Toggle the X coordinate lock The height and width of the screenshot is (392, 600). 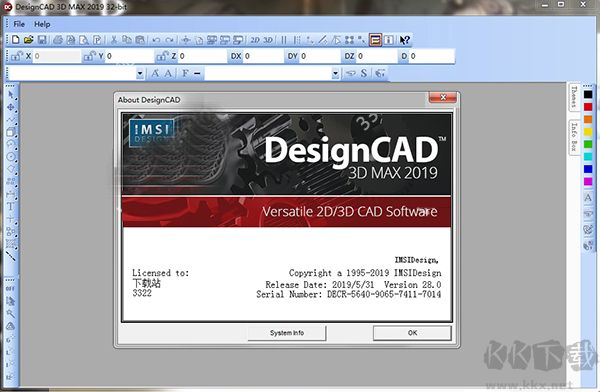[x=16, y=56]
